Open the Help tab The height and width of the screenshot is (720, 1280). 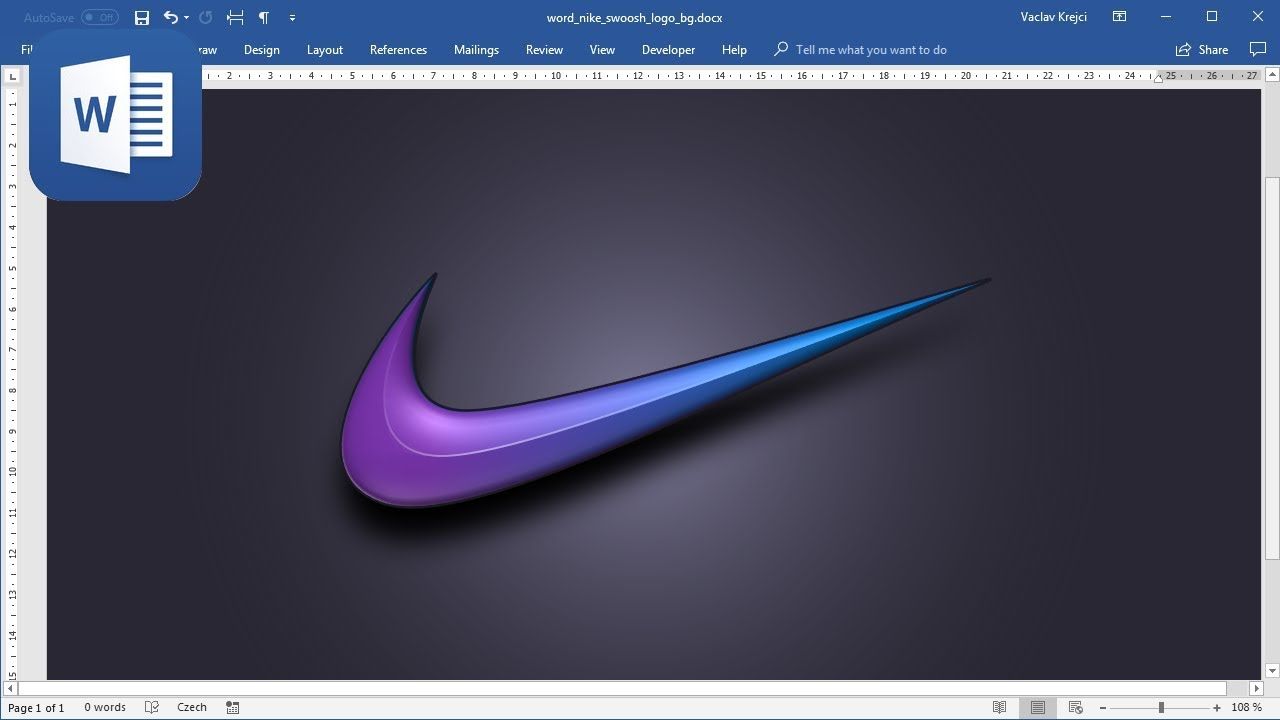pos(734,49)
